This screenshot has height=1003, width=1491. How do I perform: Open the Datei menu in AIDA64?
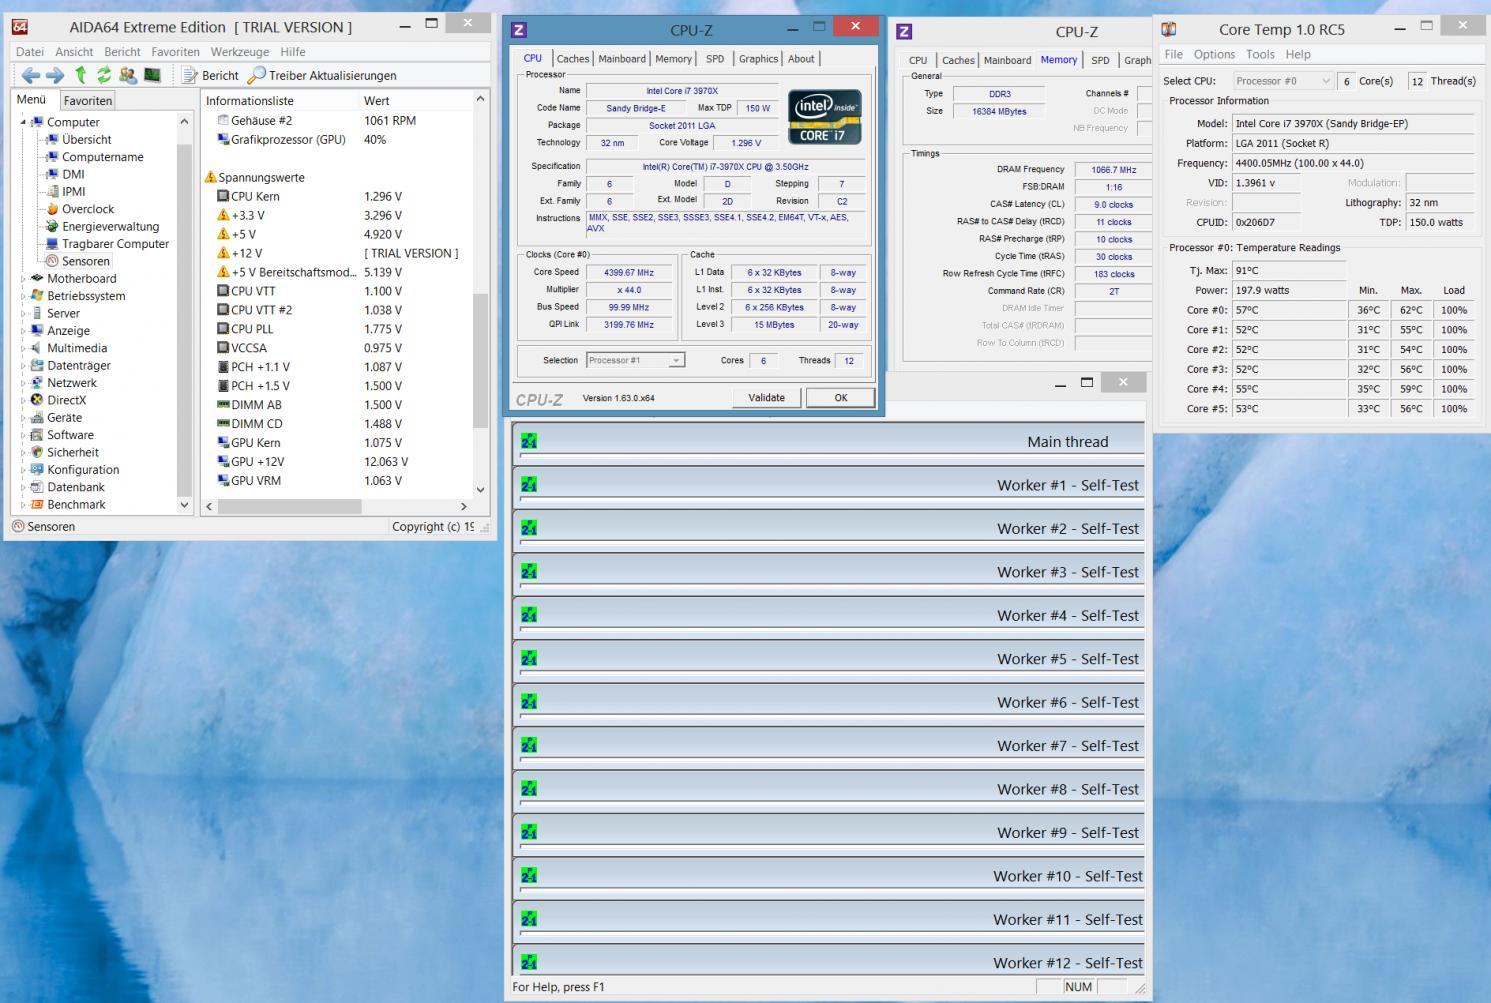30,52
